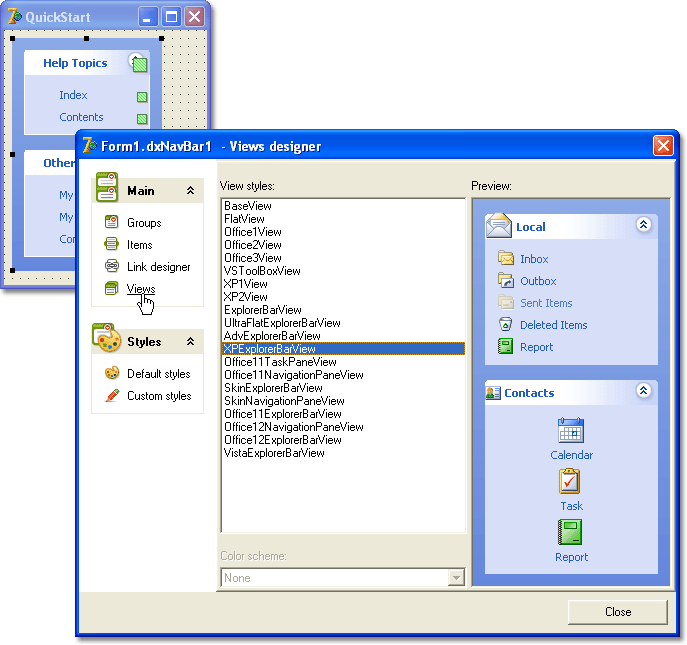
Task: Open the Color scheme dropdown
Action: (456, 578)
